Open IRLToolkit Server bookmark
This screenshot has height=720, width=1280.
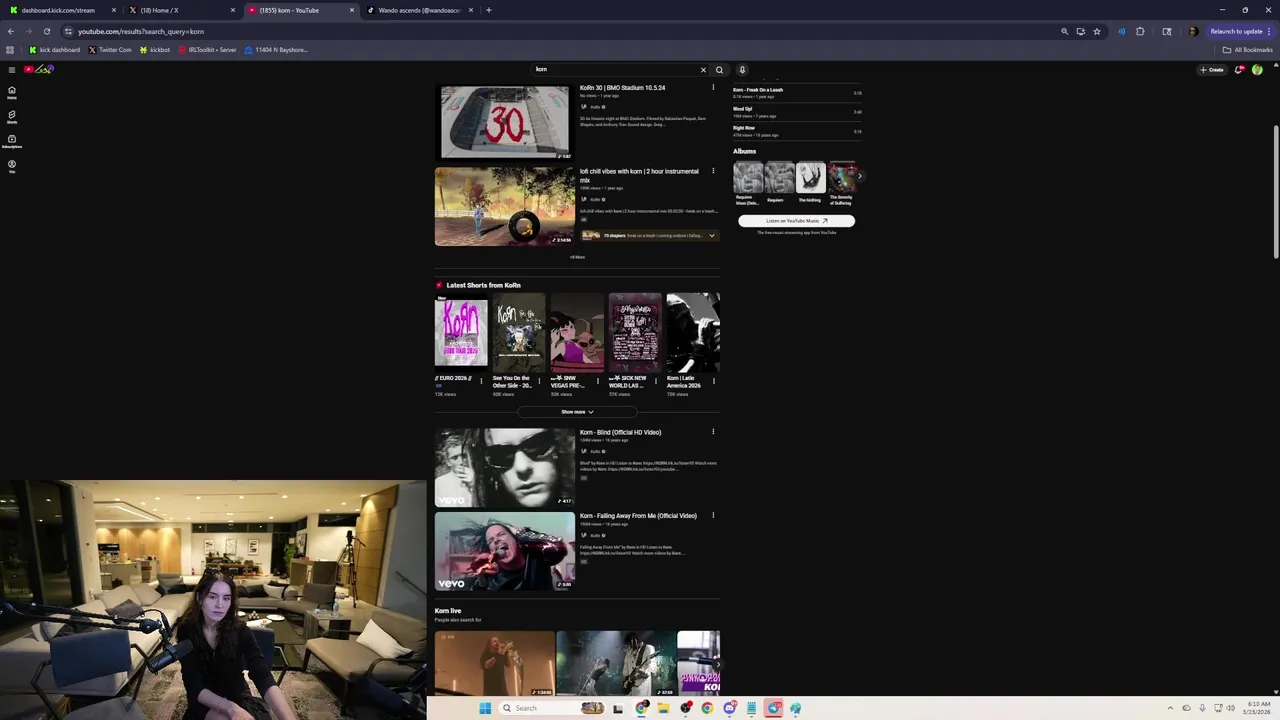[x=207, y=50]
